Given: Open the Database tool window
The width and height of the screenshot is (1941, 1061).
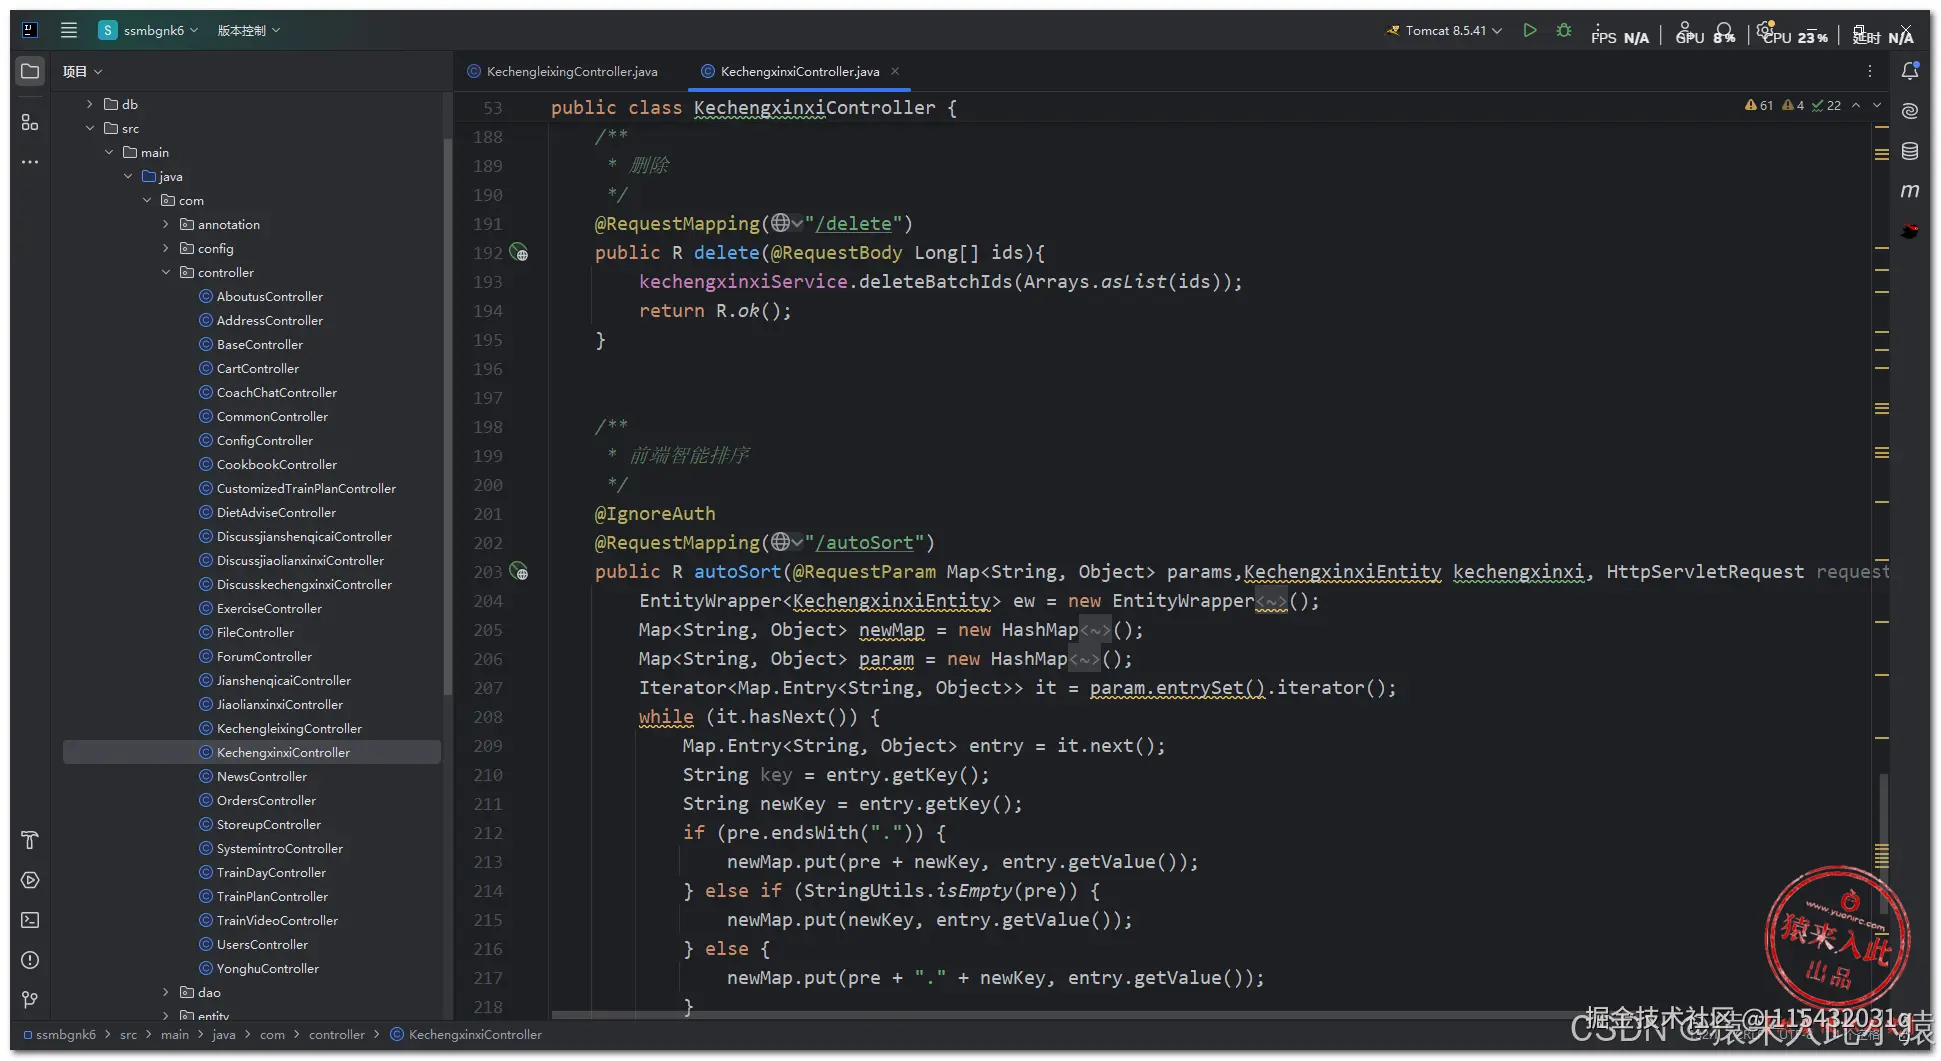Looking at the screenshot, I should click(1910, 151).
